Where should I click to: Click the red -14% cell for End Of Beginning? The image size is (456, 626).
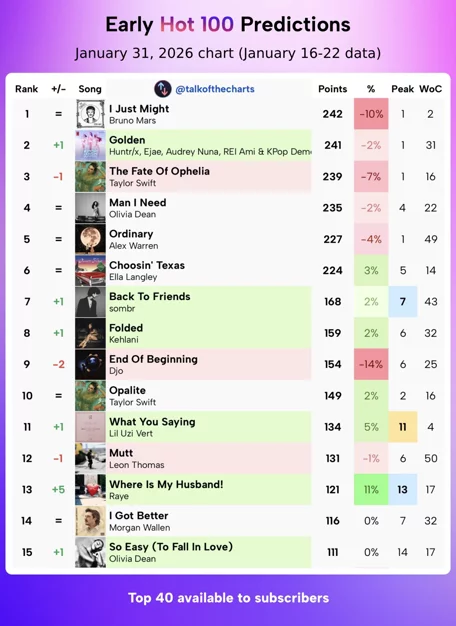[371, 364]
